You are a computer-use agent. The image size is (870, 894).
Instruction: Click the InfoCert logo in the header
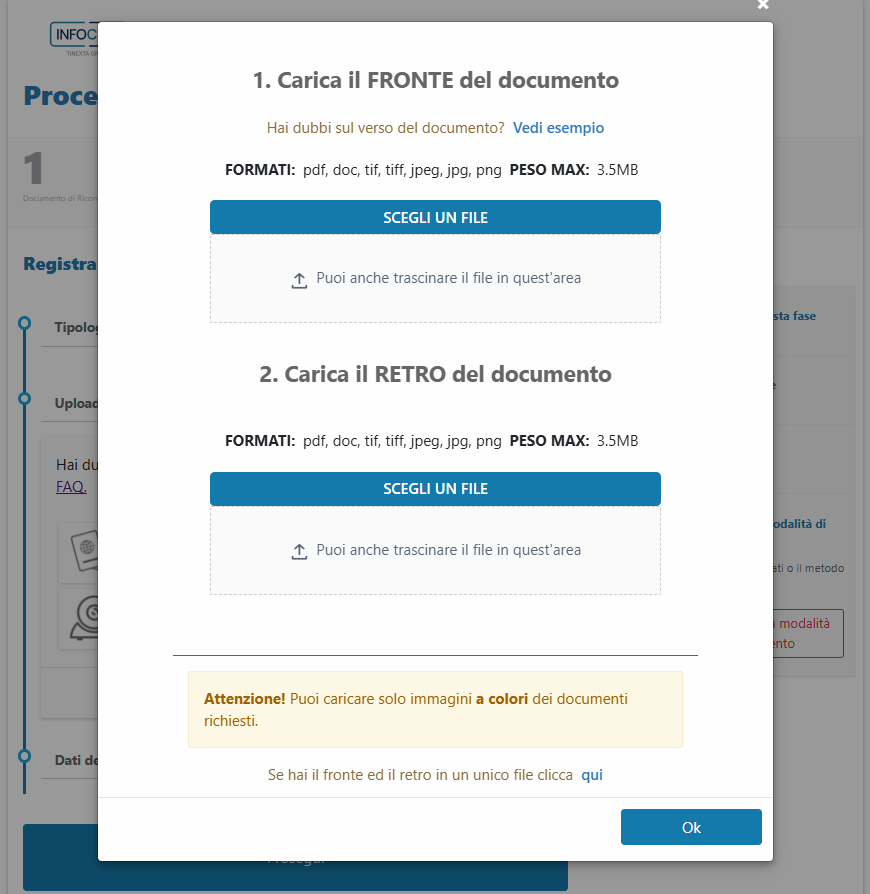coord(75,37)
